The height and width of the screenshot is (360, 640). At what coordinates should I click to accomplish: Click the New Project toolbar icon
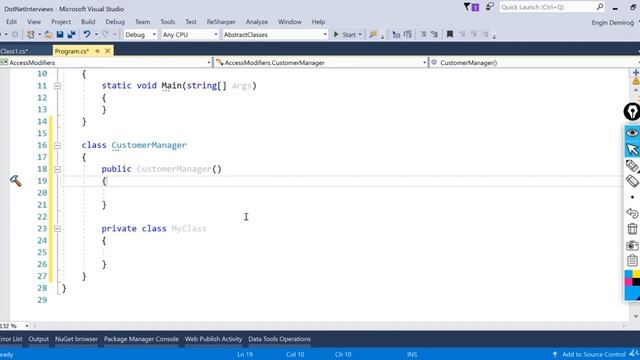tap(31, 35)
